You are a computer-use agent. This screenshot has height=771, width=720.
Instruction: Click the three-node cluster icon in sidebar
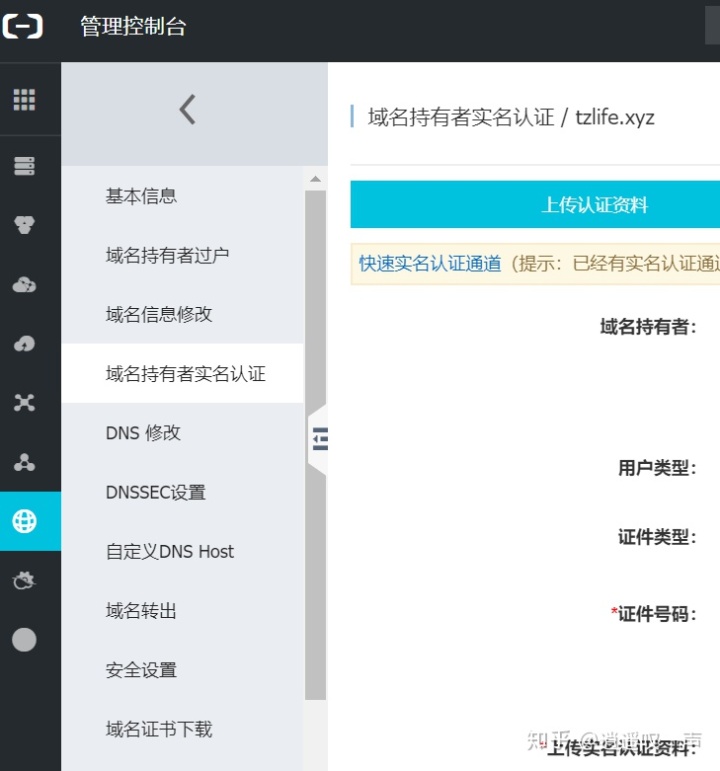click(x=24, y=462)
